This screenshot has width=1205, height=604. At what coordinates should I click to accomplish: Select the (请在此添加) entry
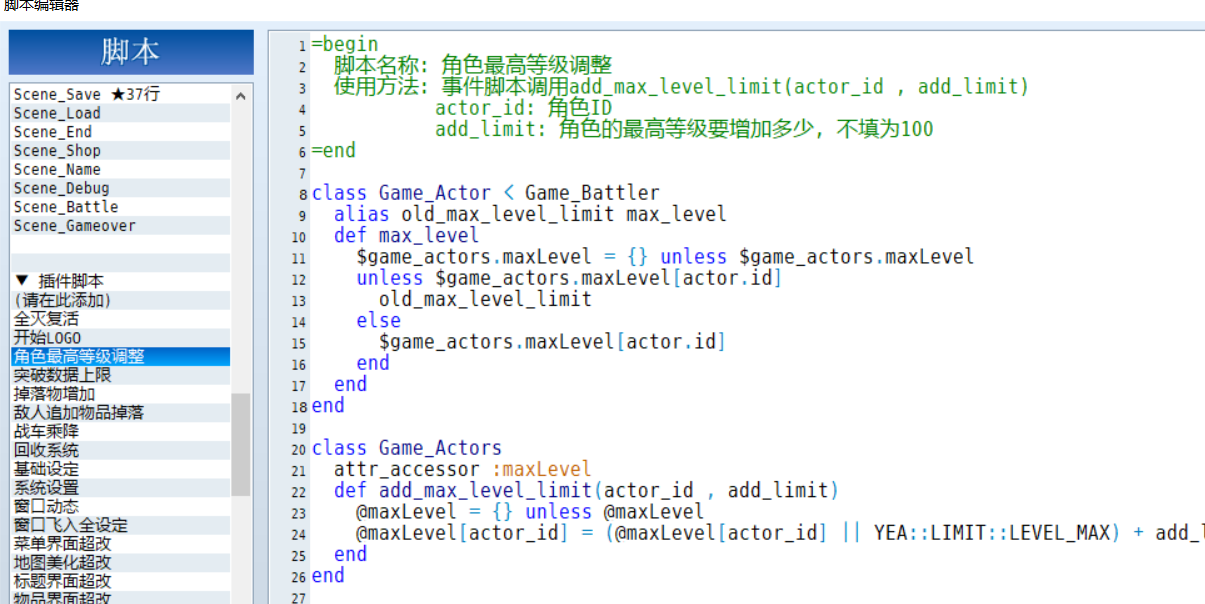pyautogui.click(x=121, y=300)
